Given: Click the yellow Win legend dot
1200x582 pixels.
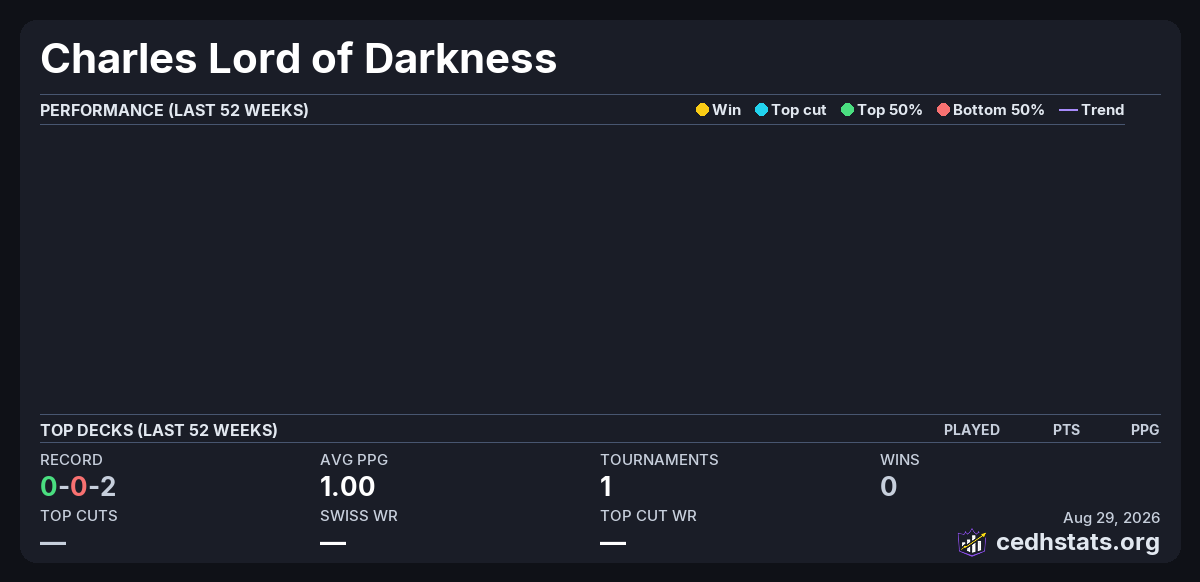Looking at the screenshot, I should click(x=702, y=110).
